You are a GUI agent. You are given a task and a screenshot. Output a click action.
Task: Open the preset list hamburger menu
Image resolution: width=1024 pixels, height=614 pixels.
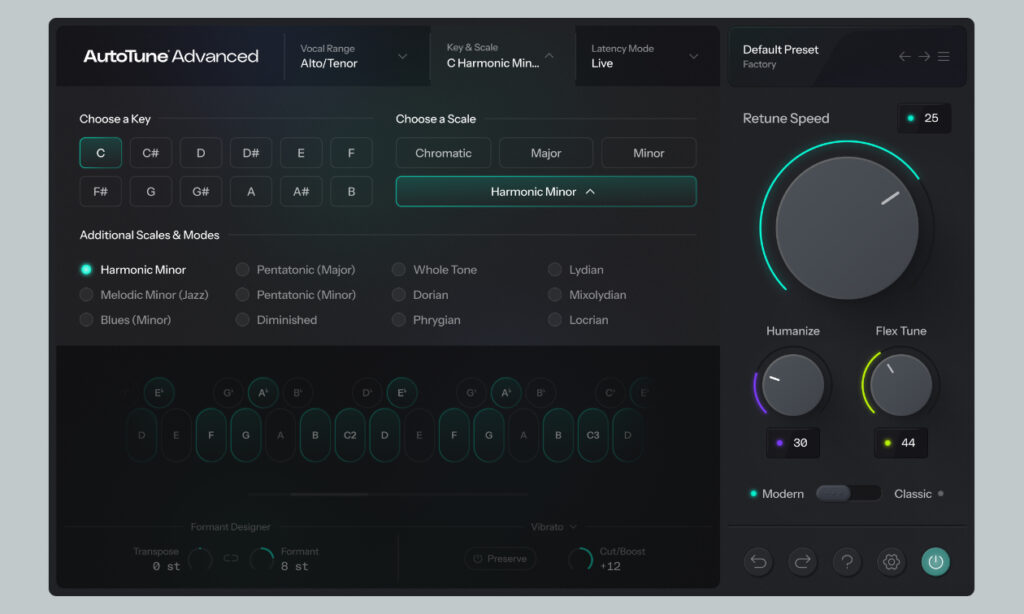(944, 57)
